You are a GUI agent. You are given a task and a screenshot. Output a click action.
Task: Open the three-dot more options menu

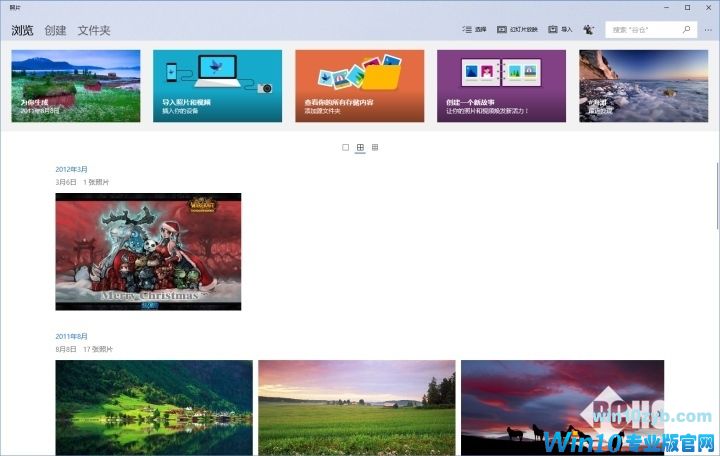click(708, 30)
